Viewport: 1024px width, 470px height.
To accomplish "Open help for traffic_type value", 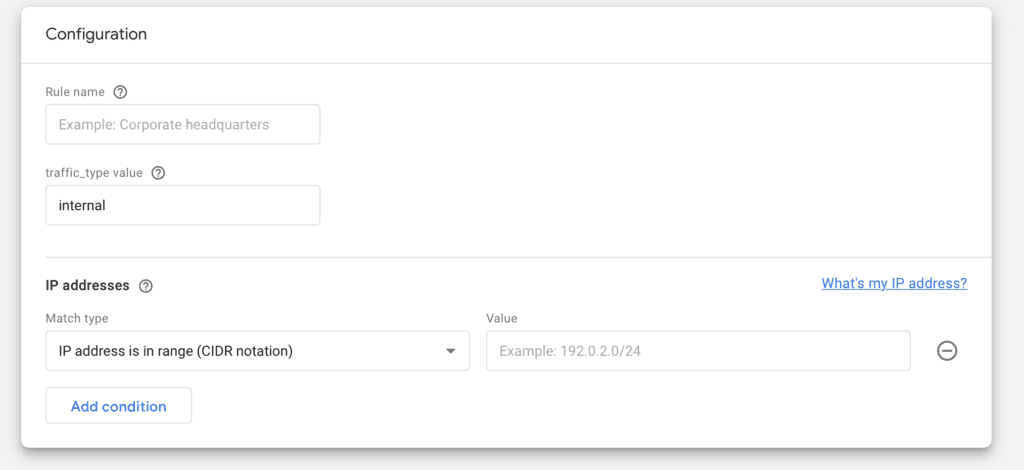I will point(157,172).
